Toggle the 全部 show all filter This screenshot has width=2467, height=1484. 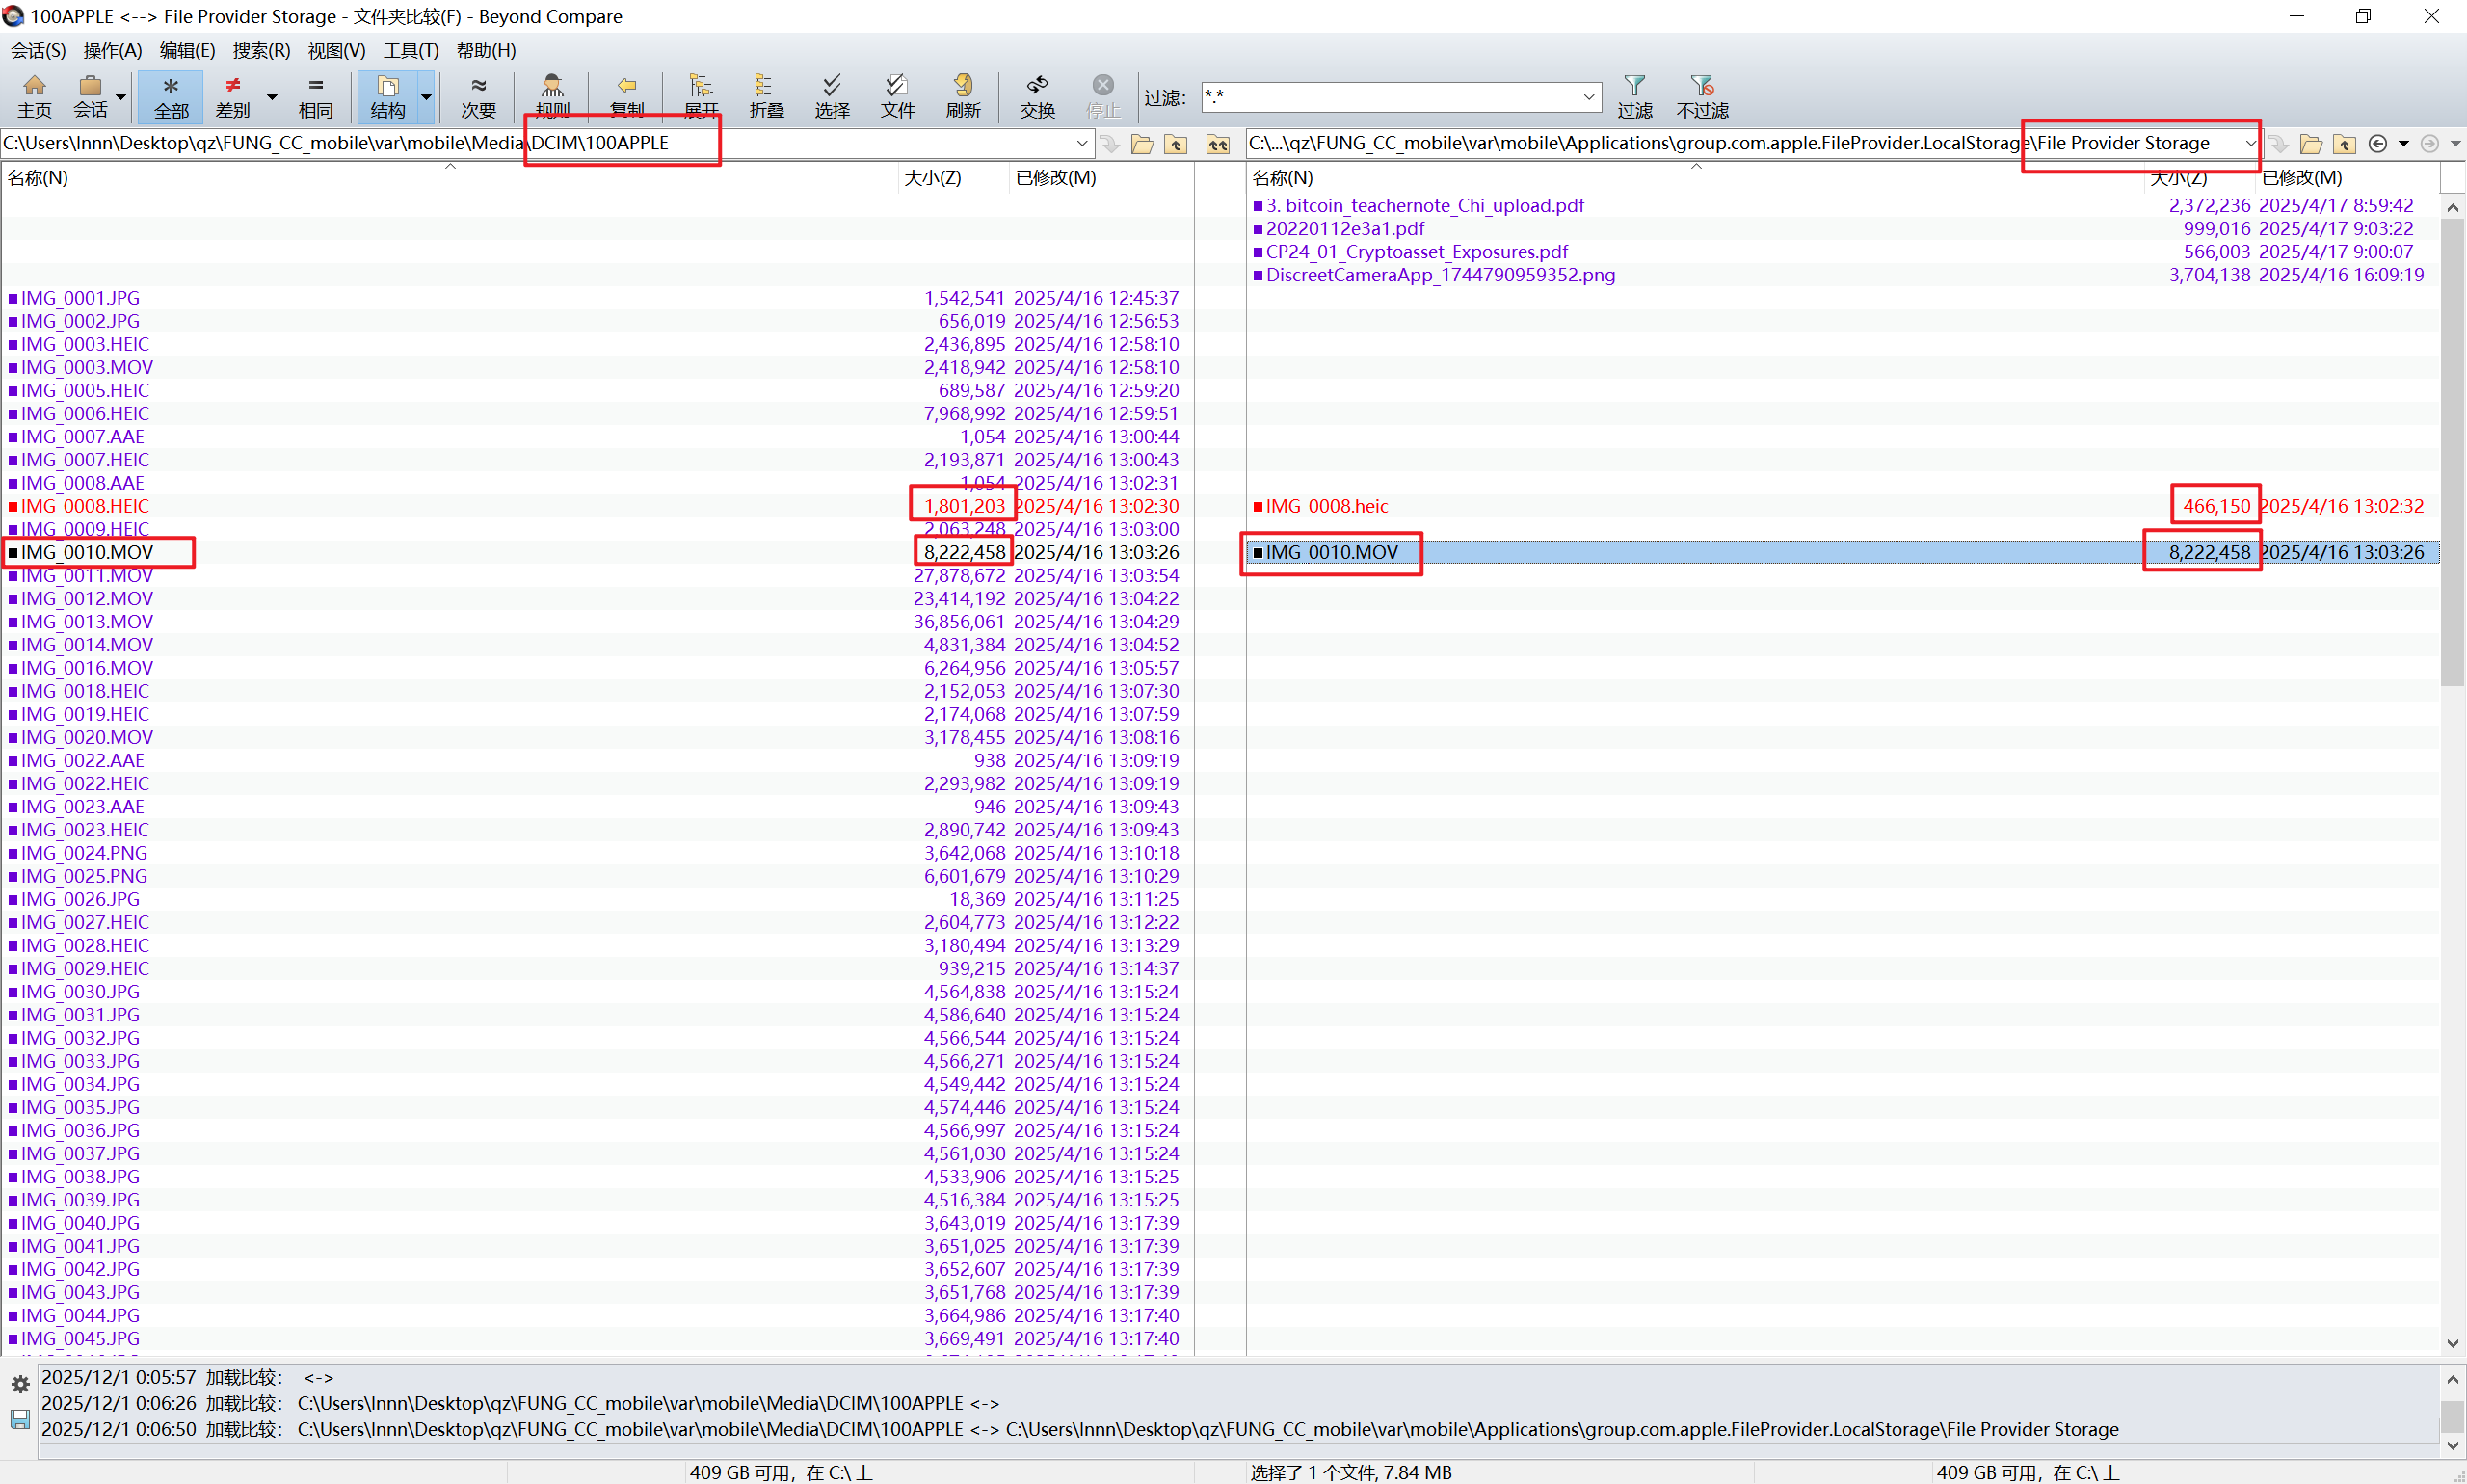pyautogui.click(x=170, y=95)
